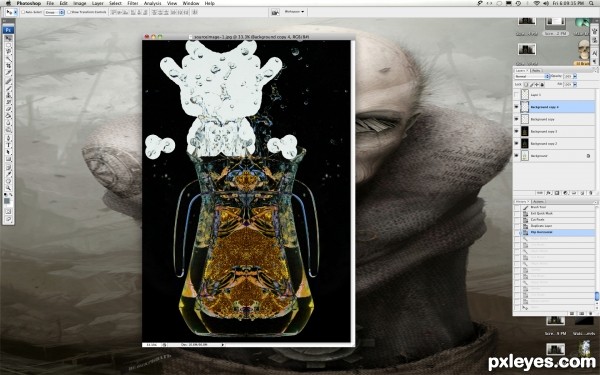Toggle Quick Mask mode in the toolbox
This screenshot has height=375, width=600.
(8, 211)
